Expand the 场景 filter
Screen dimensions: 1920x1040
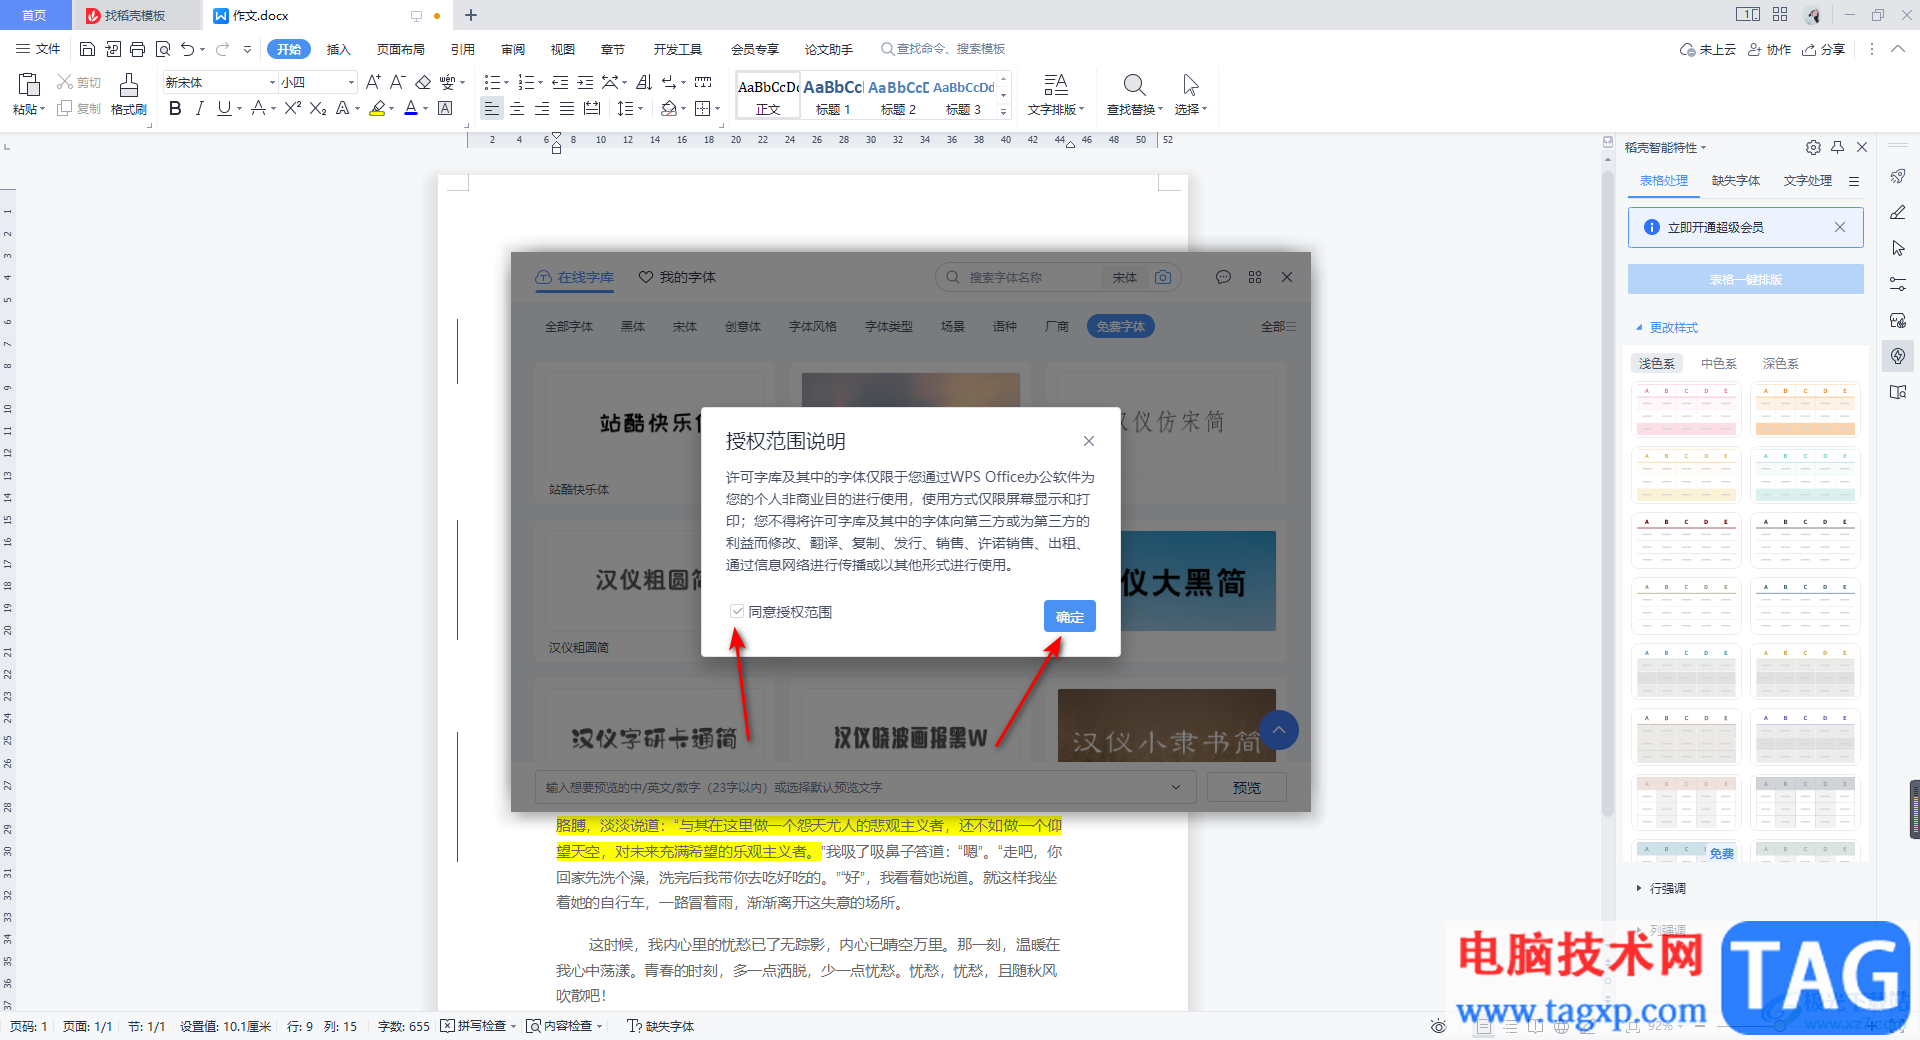pos(953,326)
